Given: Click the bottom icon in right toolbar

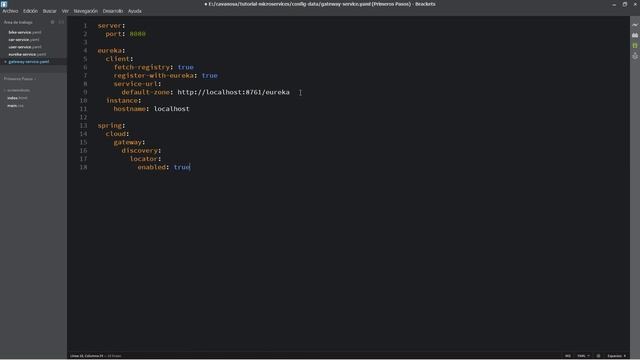Looking at the screenshot, I should click(x=635, y=56).
